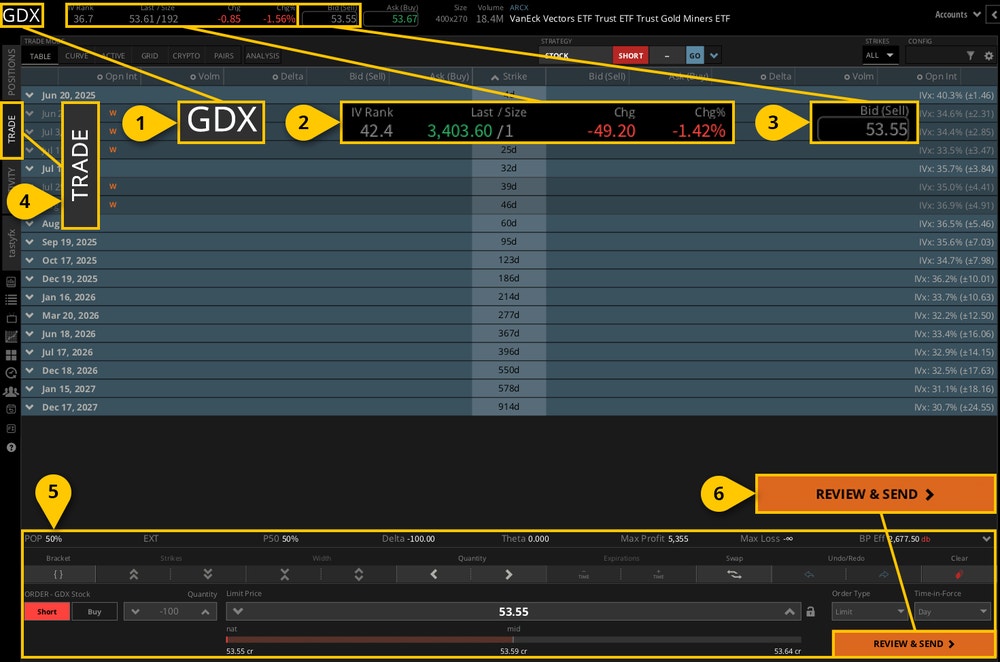Select Buy in the GDX Stock order
Image resolution: width=1000 pixels, height=662 pixels.
coord(94,611)
